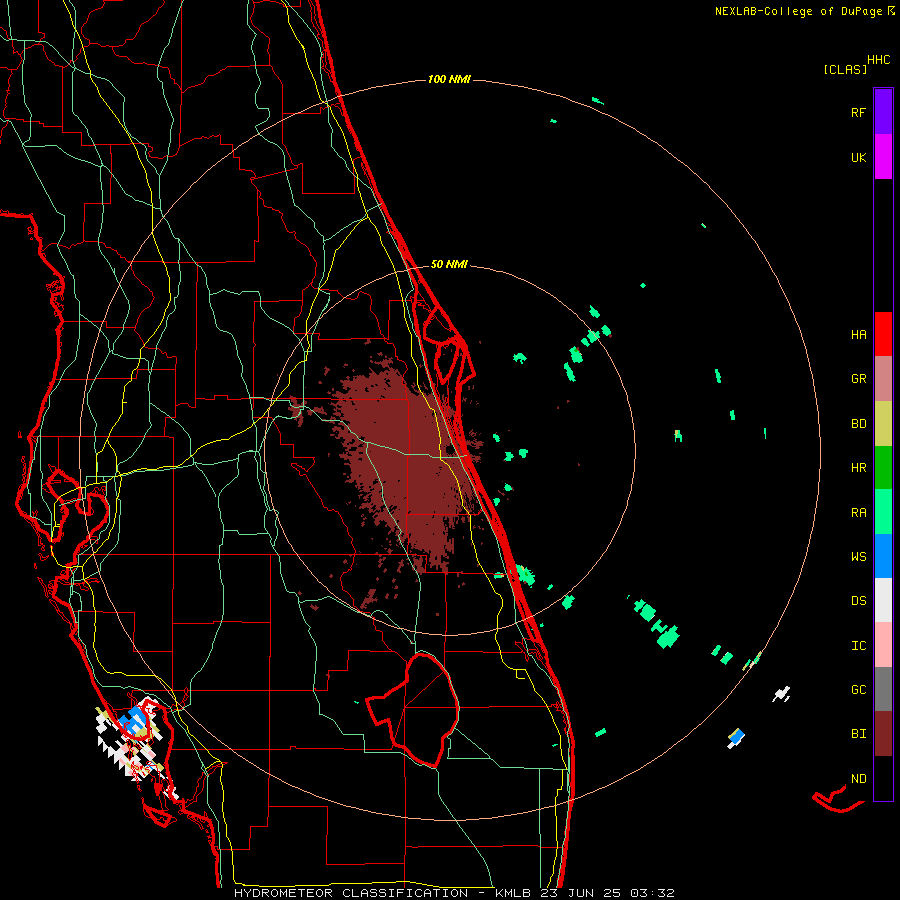Click the UK magenta legend swatch

point(883,157)
